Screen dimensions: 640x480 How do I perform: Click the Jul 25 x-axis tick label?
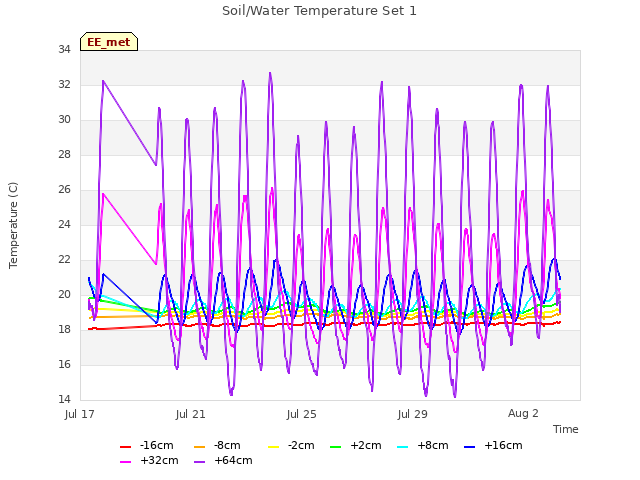click(302, 414)
